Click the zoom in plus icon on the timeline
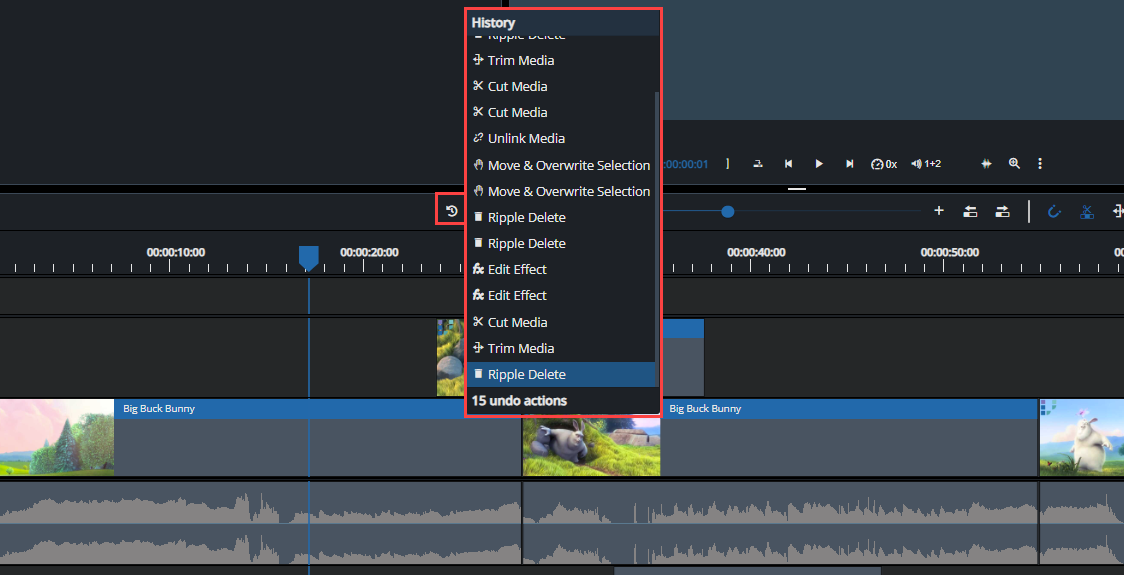1124x575 pixels. pyautogui.click(x=938, y=211)
